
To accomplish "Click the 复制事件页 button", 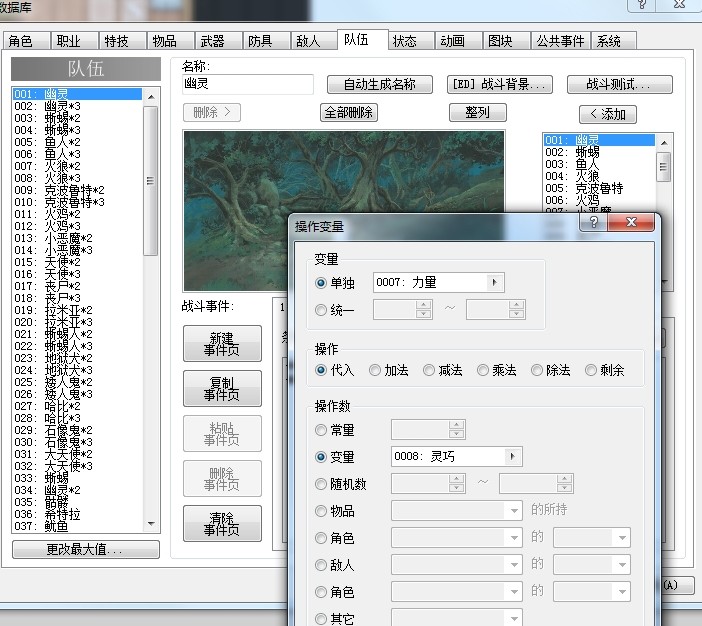I will point(222,388).
